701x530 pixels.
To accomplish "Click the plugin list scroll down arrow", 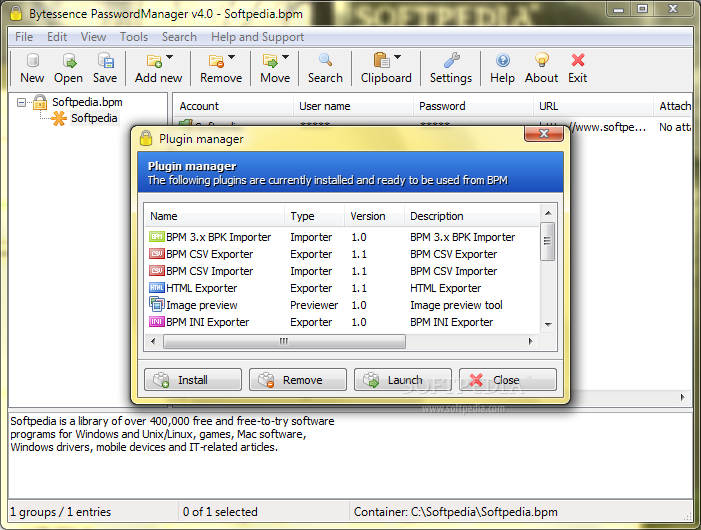I will [548, 325].
